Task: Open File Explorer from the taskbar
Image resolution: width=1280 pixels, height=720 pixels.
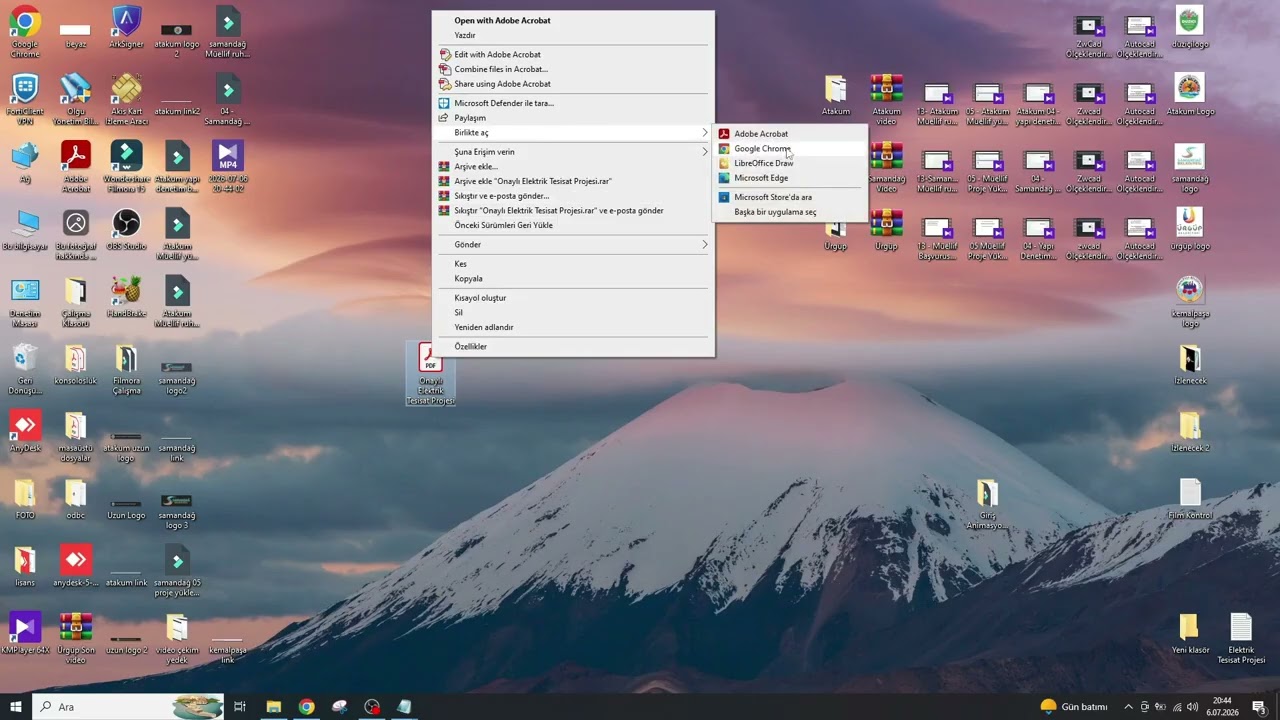Action: (273, 706)
